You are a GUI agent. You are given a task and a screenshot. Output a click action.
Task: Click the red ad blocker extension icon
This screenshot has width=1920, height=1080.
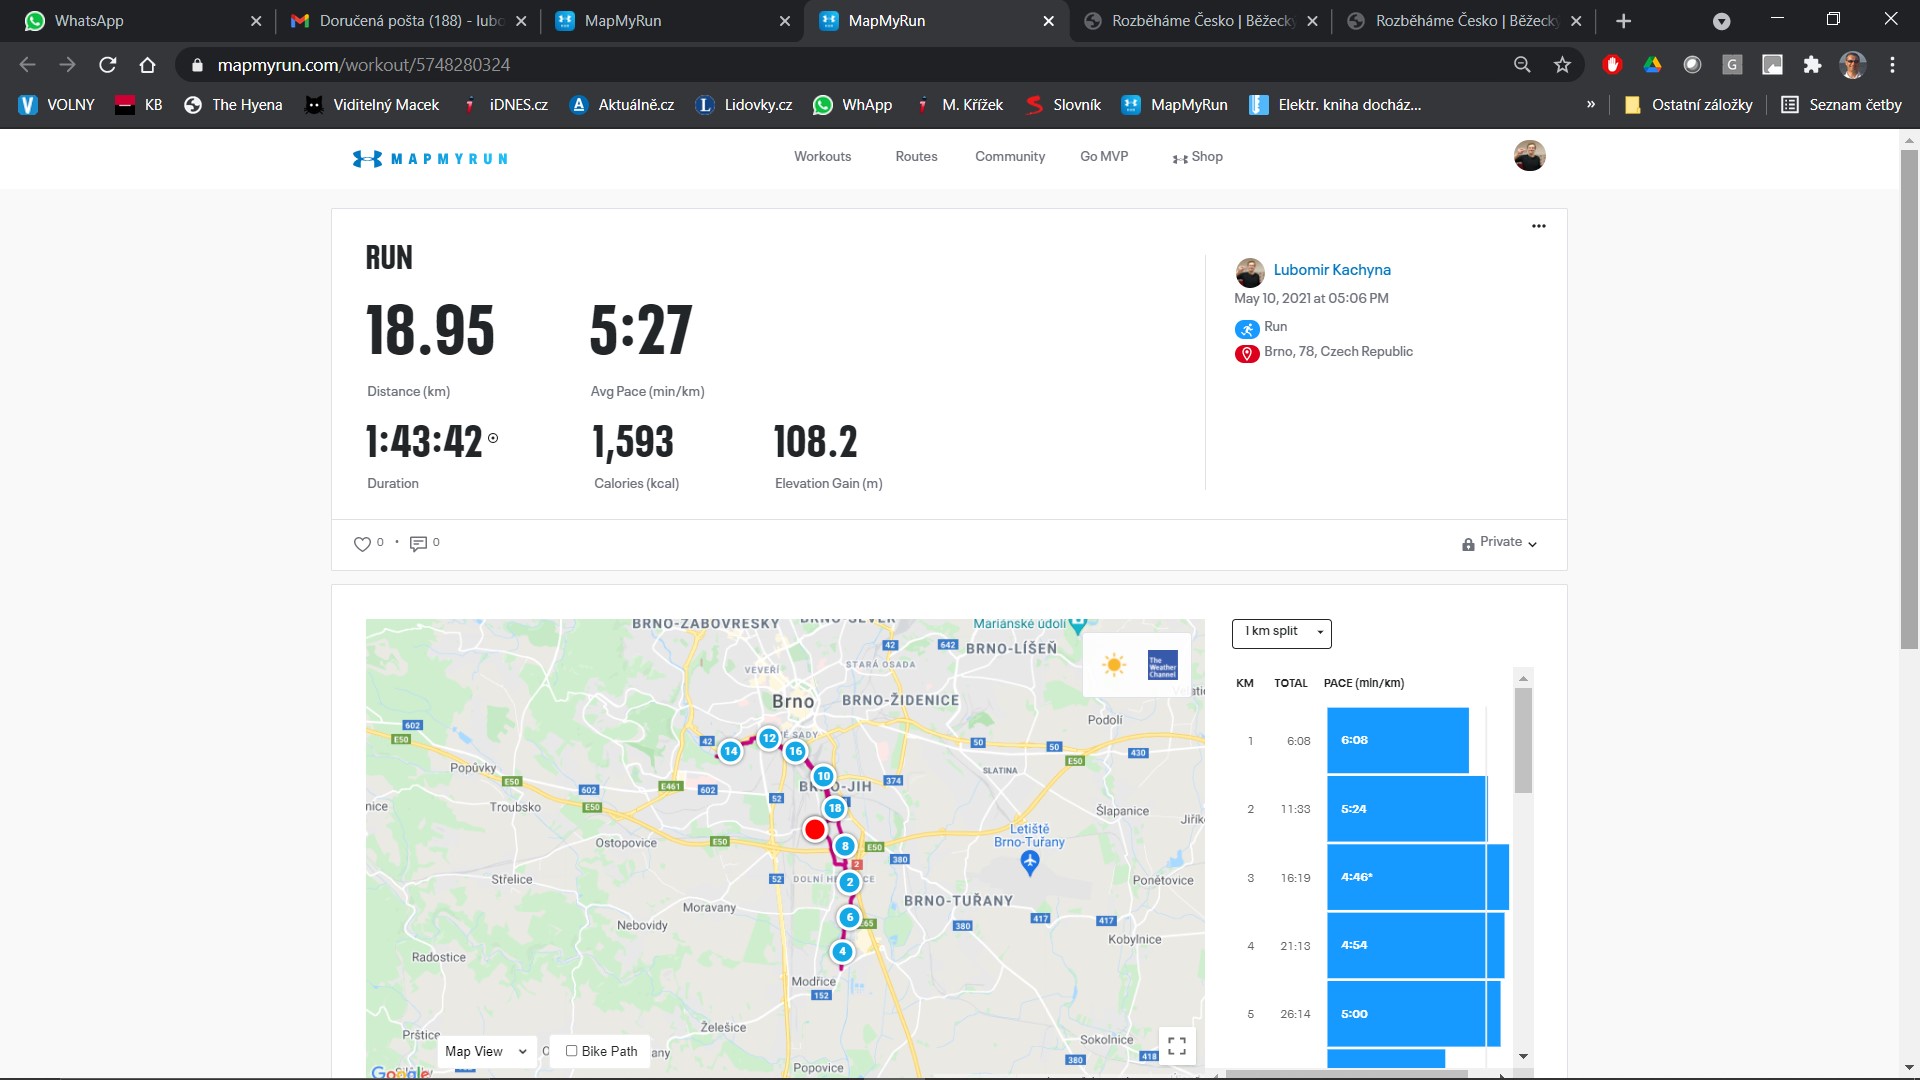click(x=1612, y=65)
